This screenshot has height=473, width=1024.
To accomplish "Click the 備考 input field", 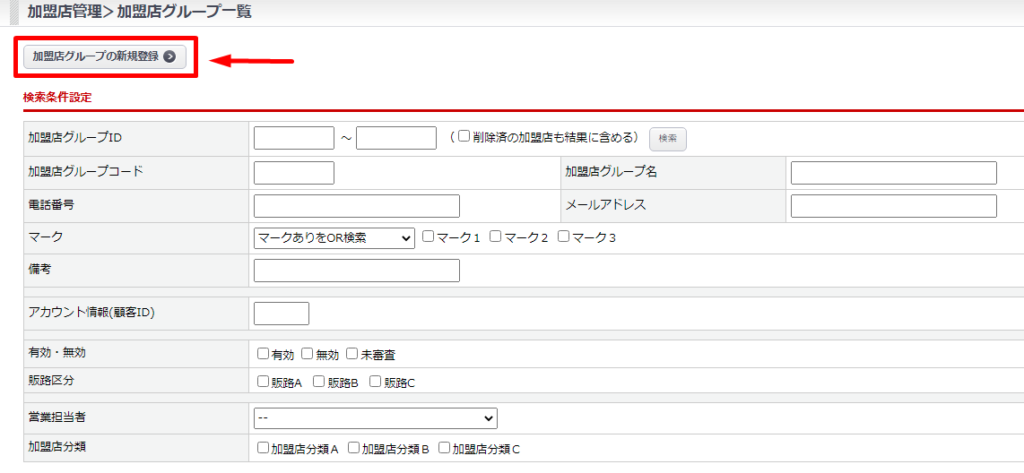I will (x=357, y=270).
